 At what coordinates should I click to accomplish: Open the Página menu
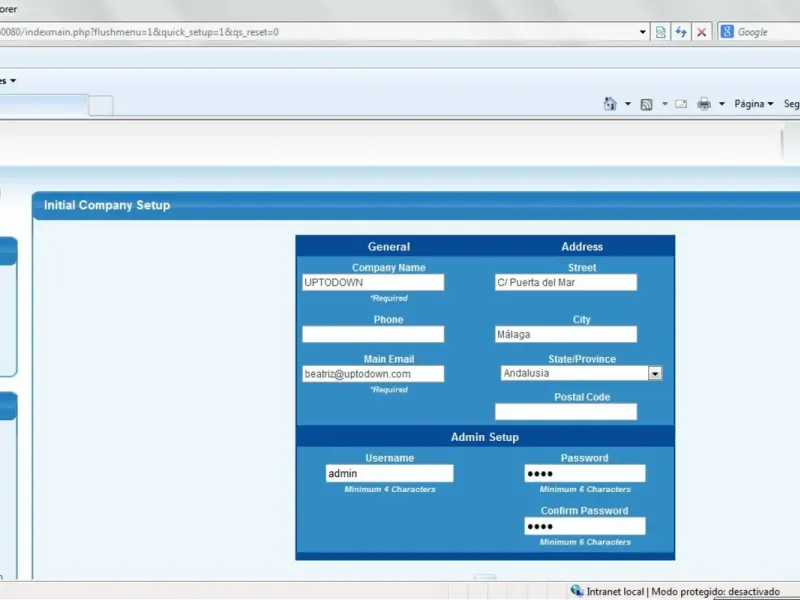click(x=754, y=104)
